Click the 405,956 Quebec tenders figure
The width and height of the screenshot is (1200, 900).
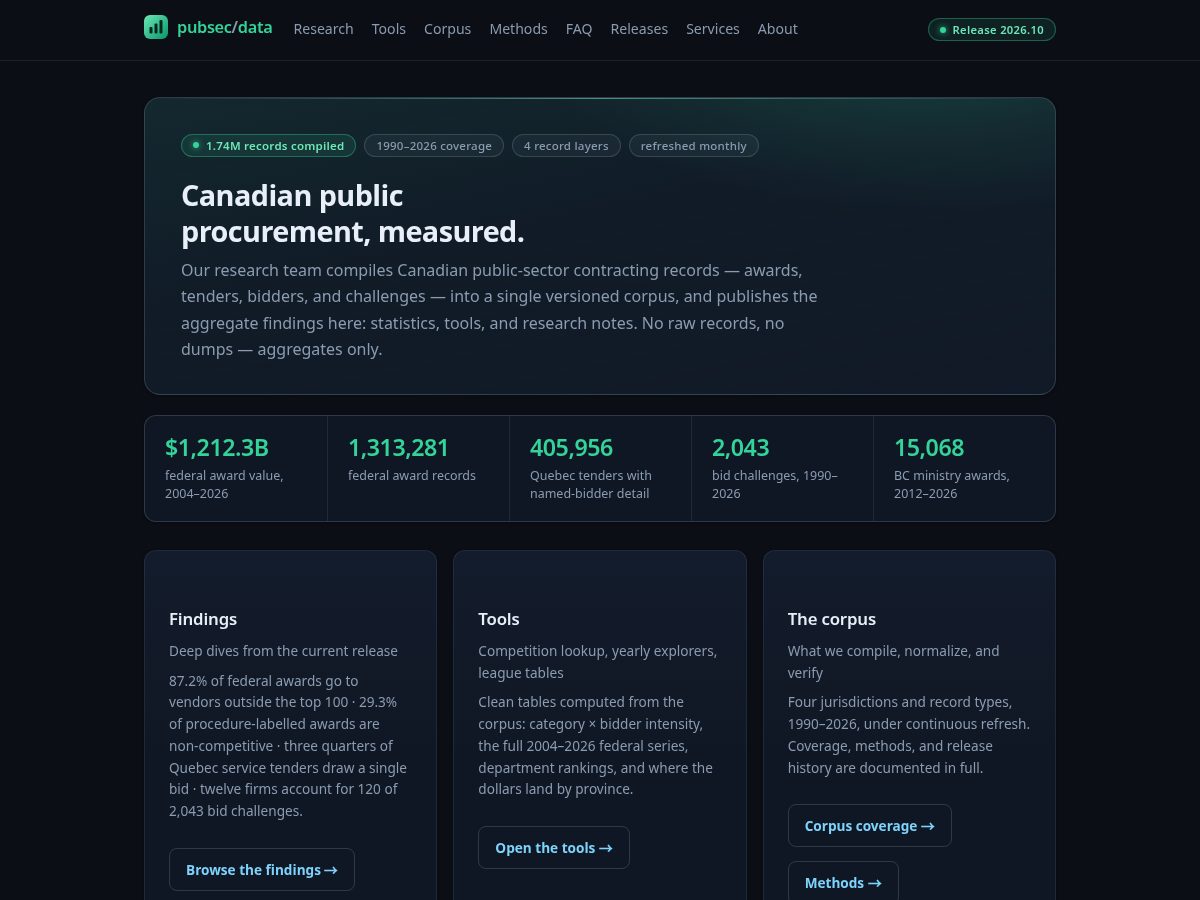coord(571,448)
